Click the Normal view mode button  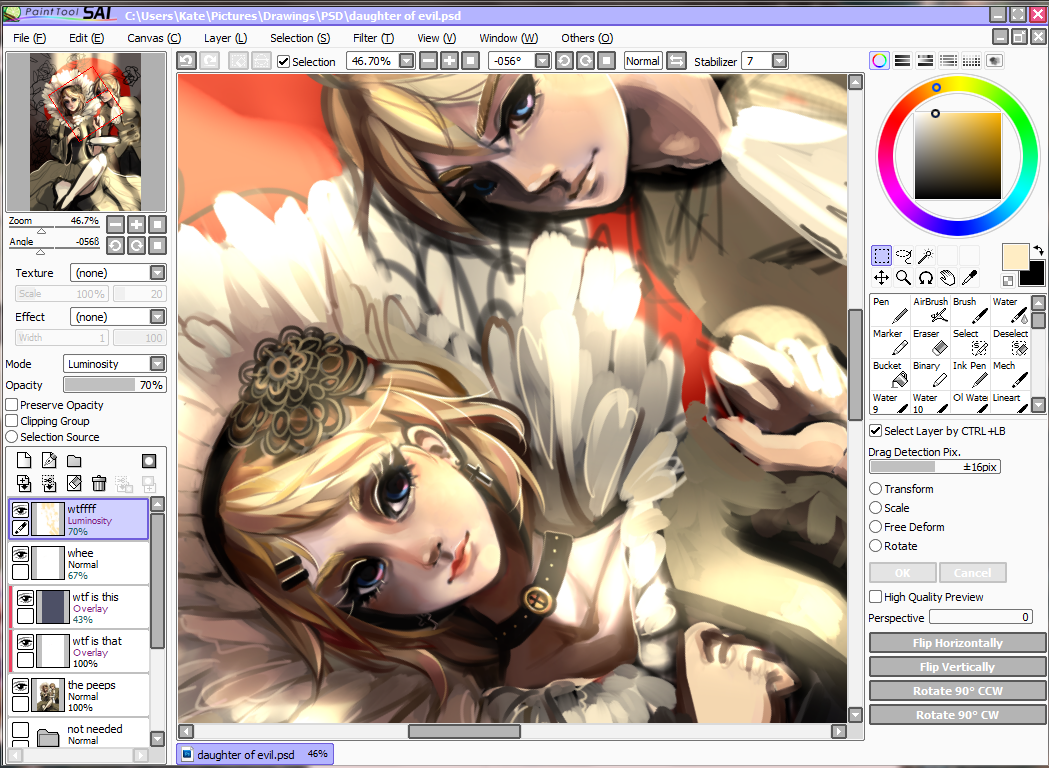click(643, 61)
